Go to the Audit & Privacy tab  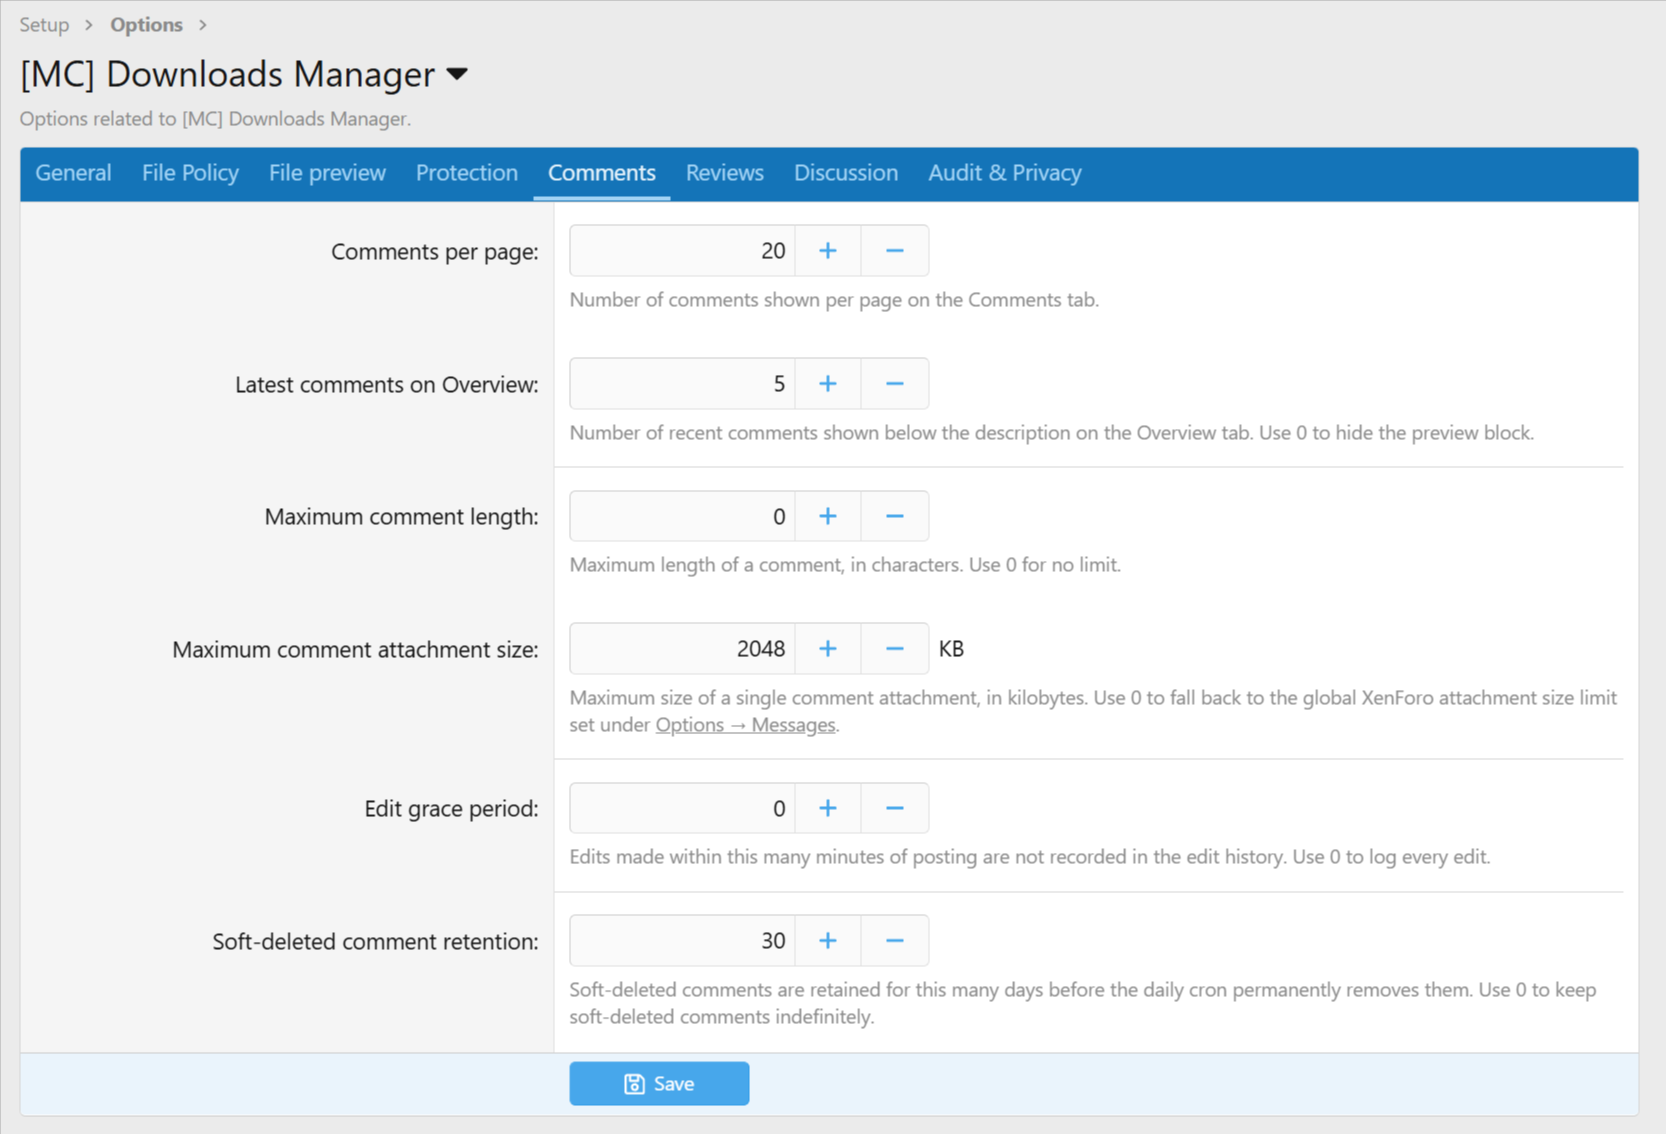[1005, 173]
